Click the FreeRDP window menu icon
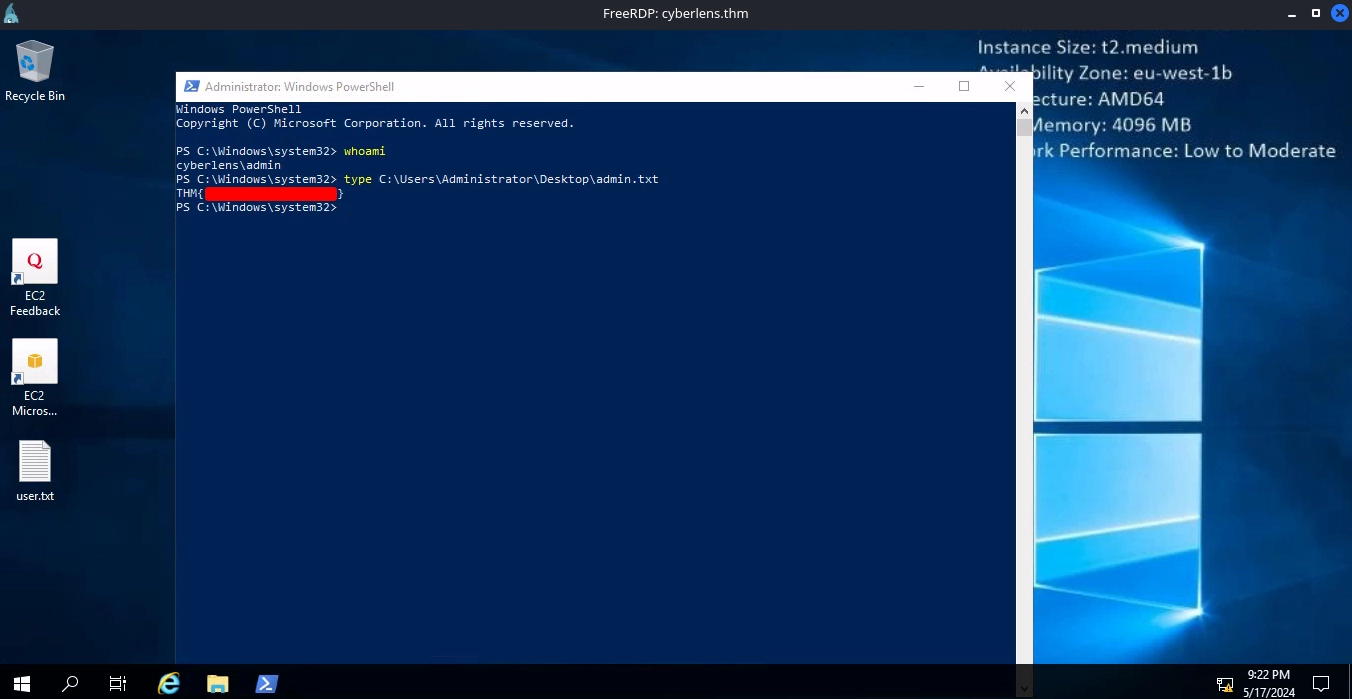The height and width of the screenshot is (699, 1352). 12,14
